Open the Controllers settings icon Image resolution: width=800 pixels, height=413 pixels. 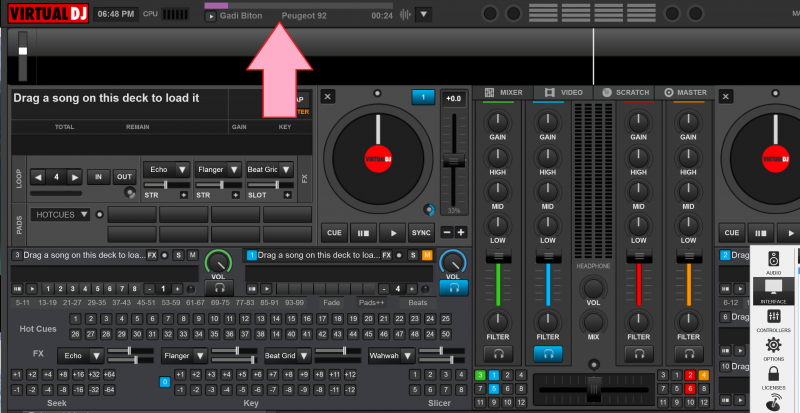(x=773, y=316)
